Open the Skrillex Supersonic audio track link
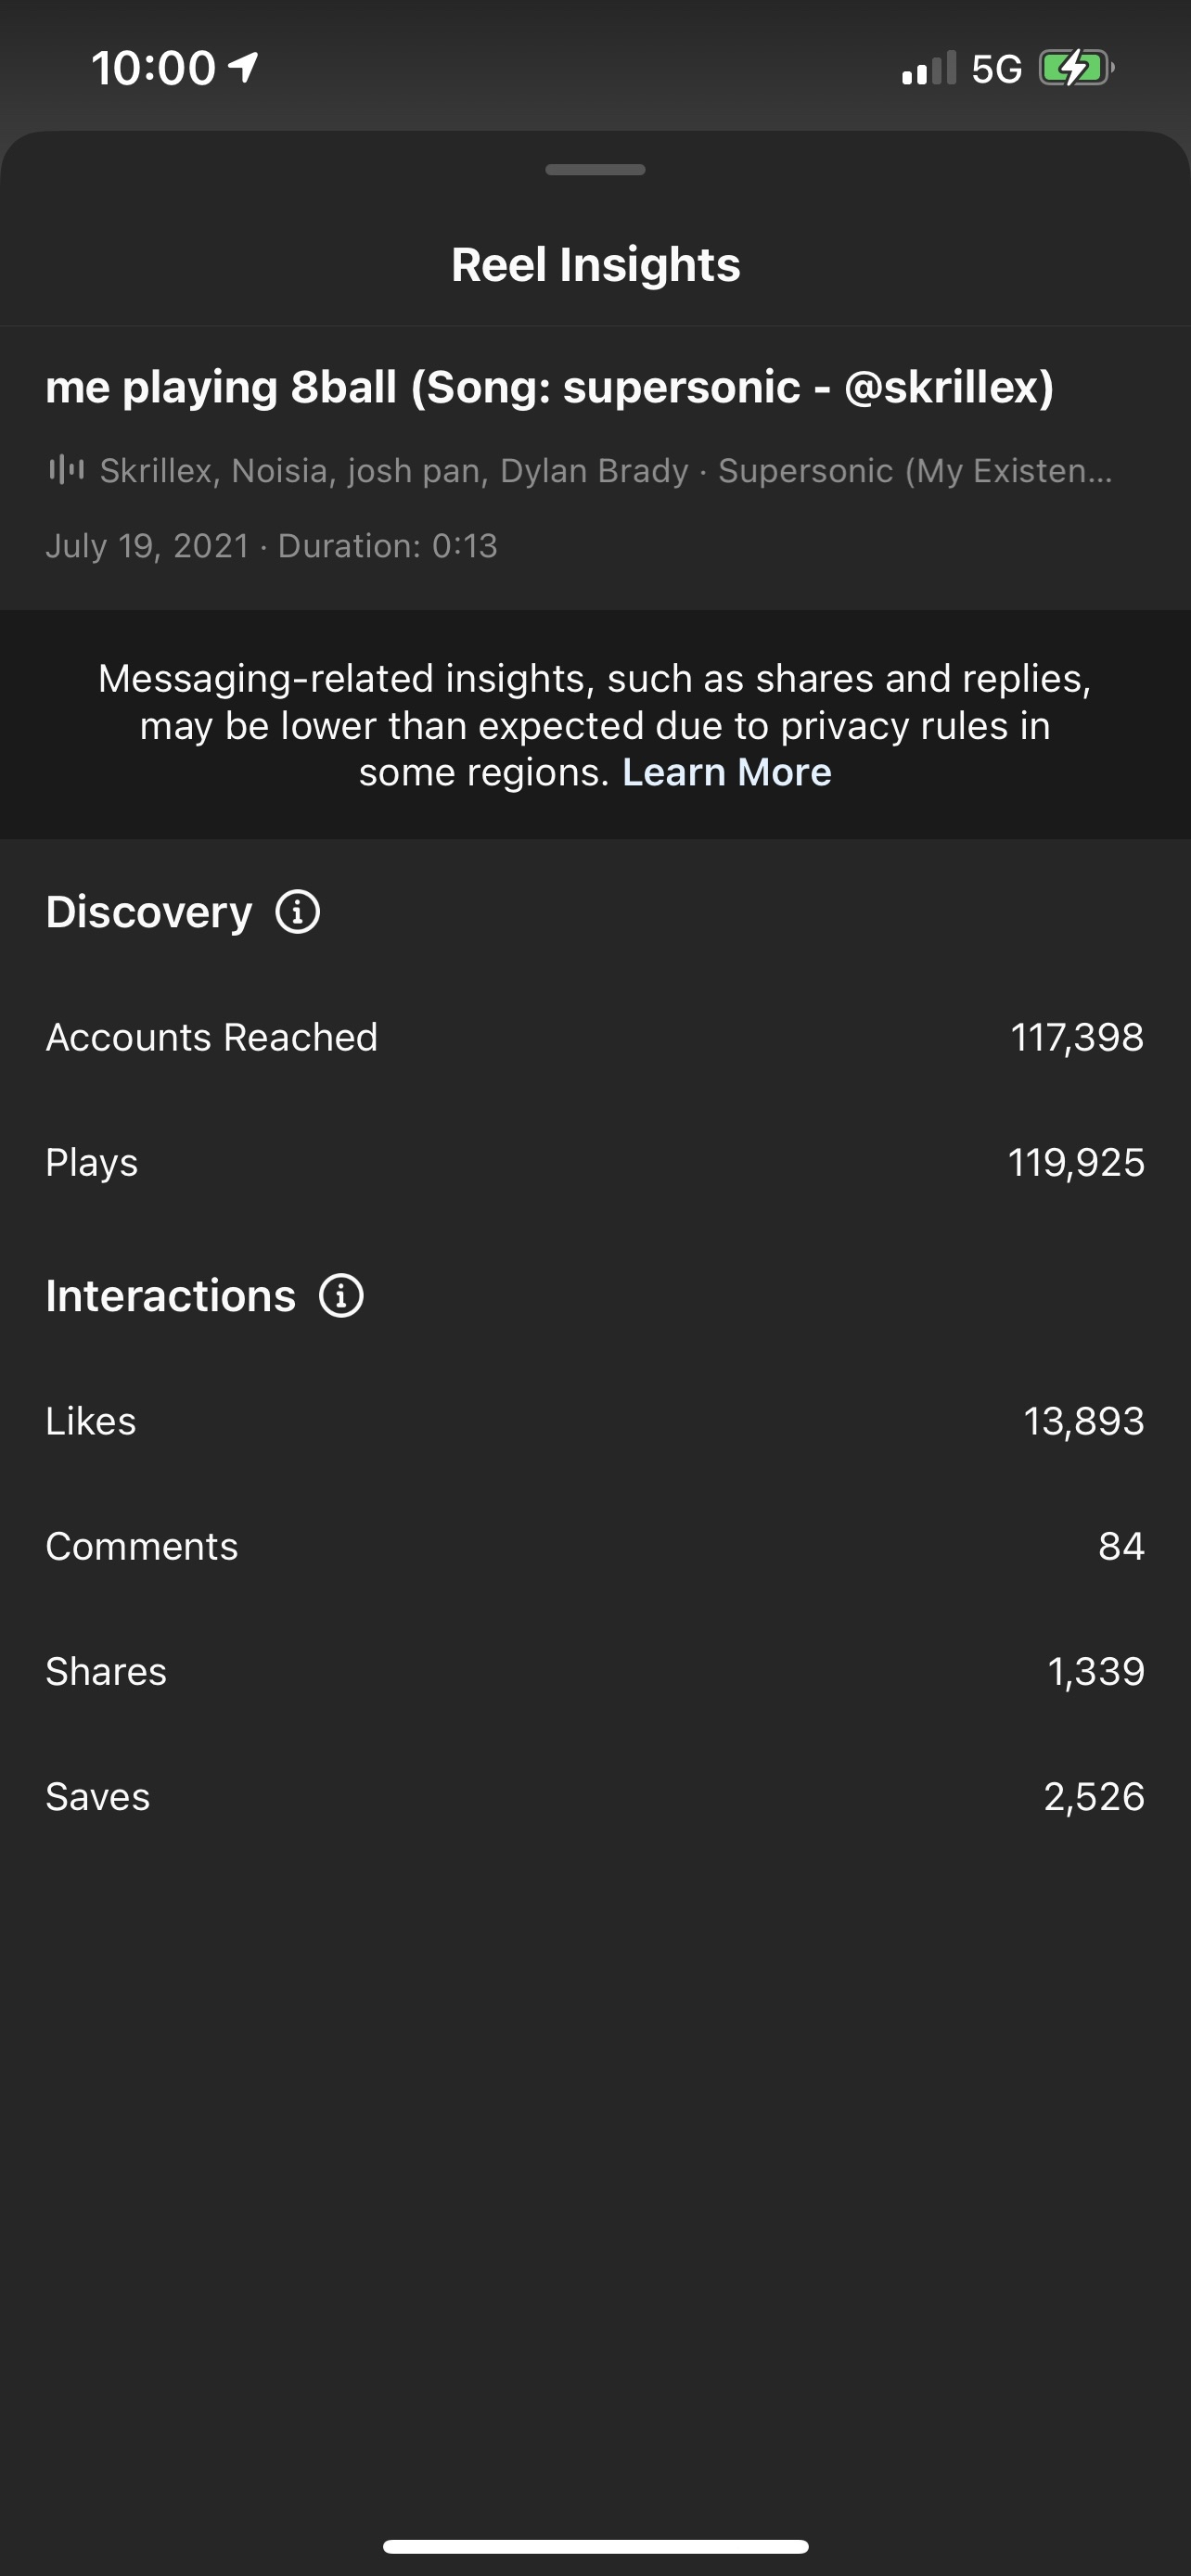 point(605,470)
